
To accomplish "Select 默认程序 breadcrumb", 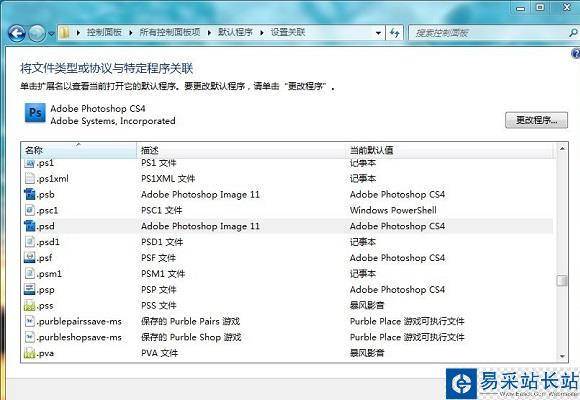I will click(x=235, y=32).
